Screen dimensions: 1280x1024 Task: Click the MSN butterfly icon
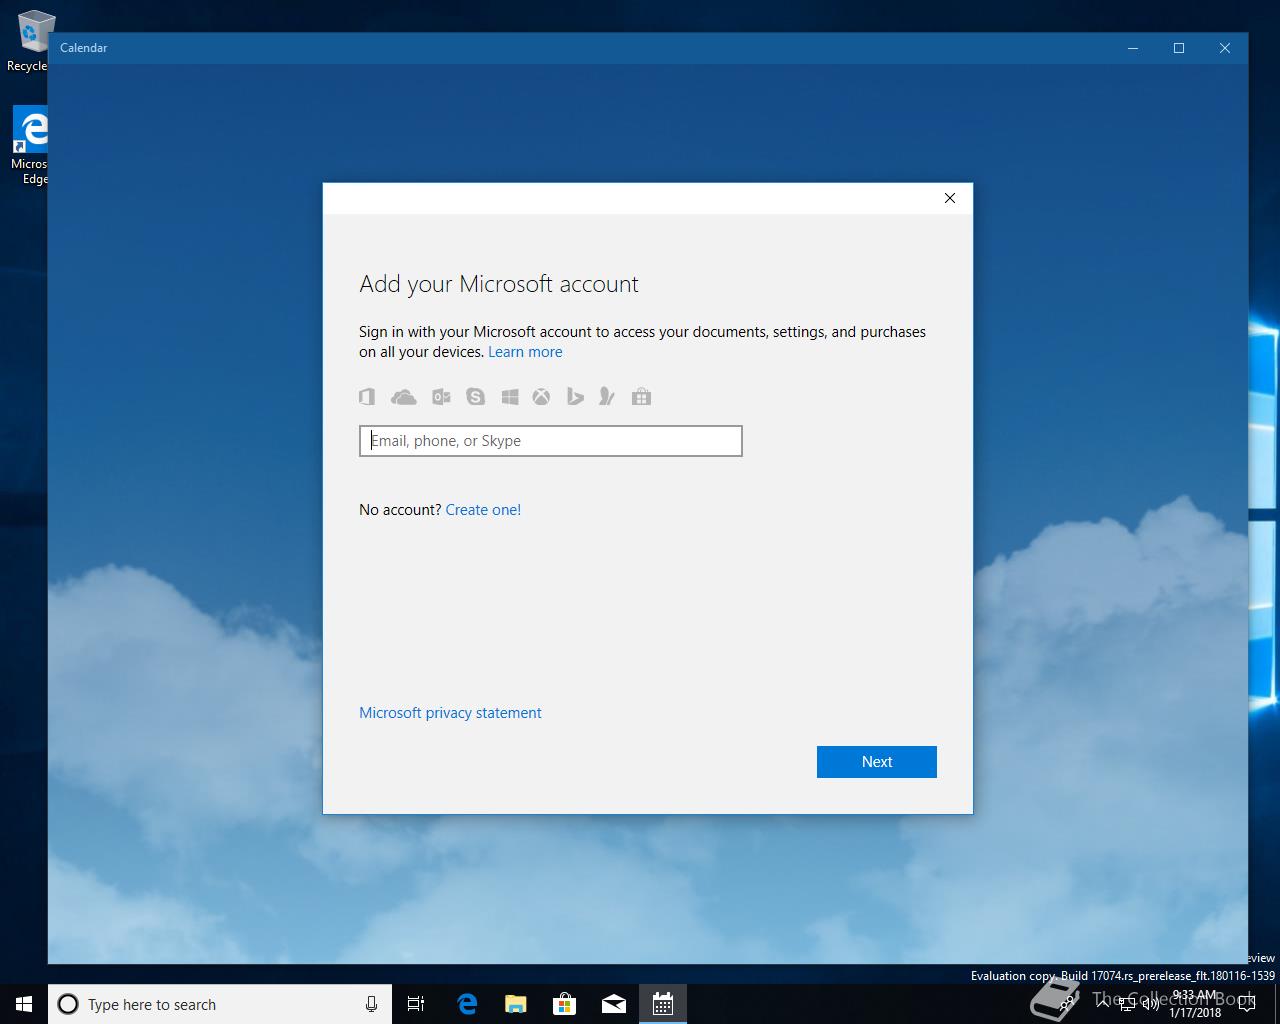click(x=606, y=397)
